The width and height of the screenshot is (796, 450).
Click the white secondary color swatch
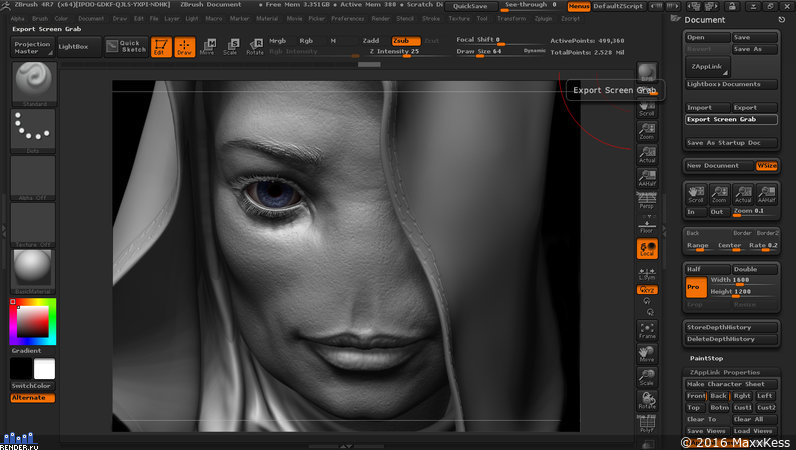click(44, 369)
